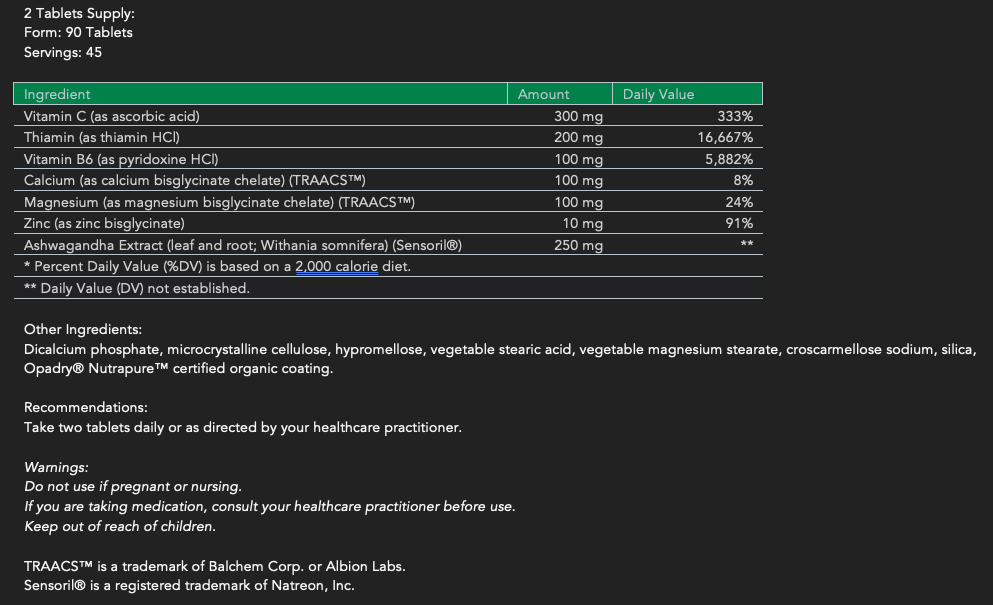This screenshot has height=605, width=993.
Task: Click the 333% daily value cell
Action: coord(735,116)
